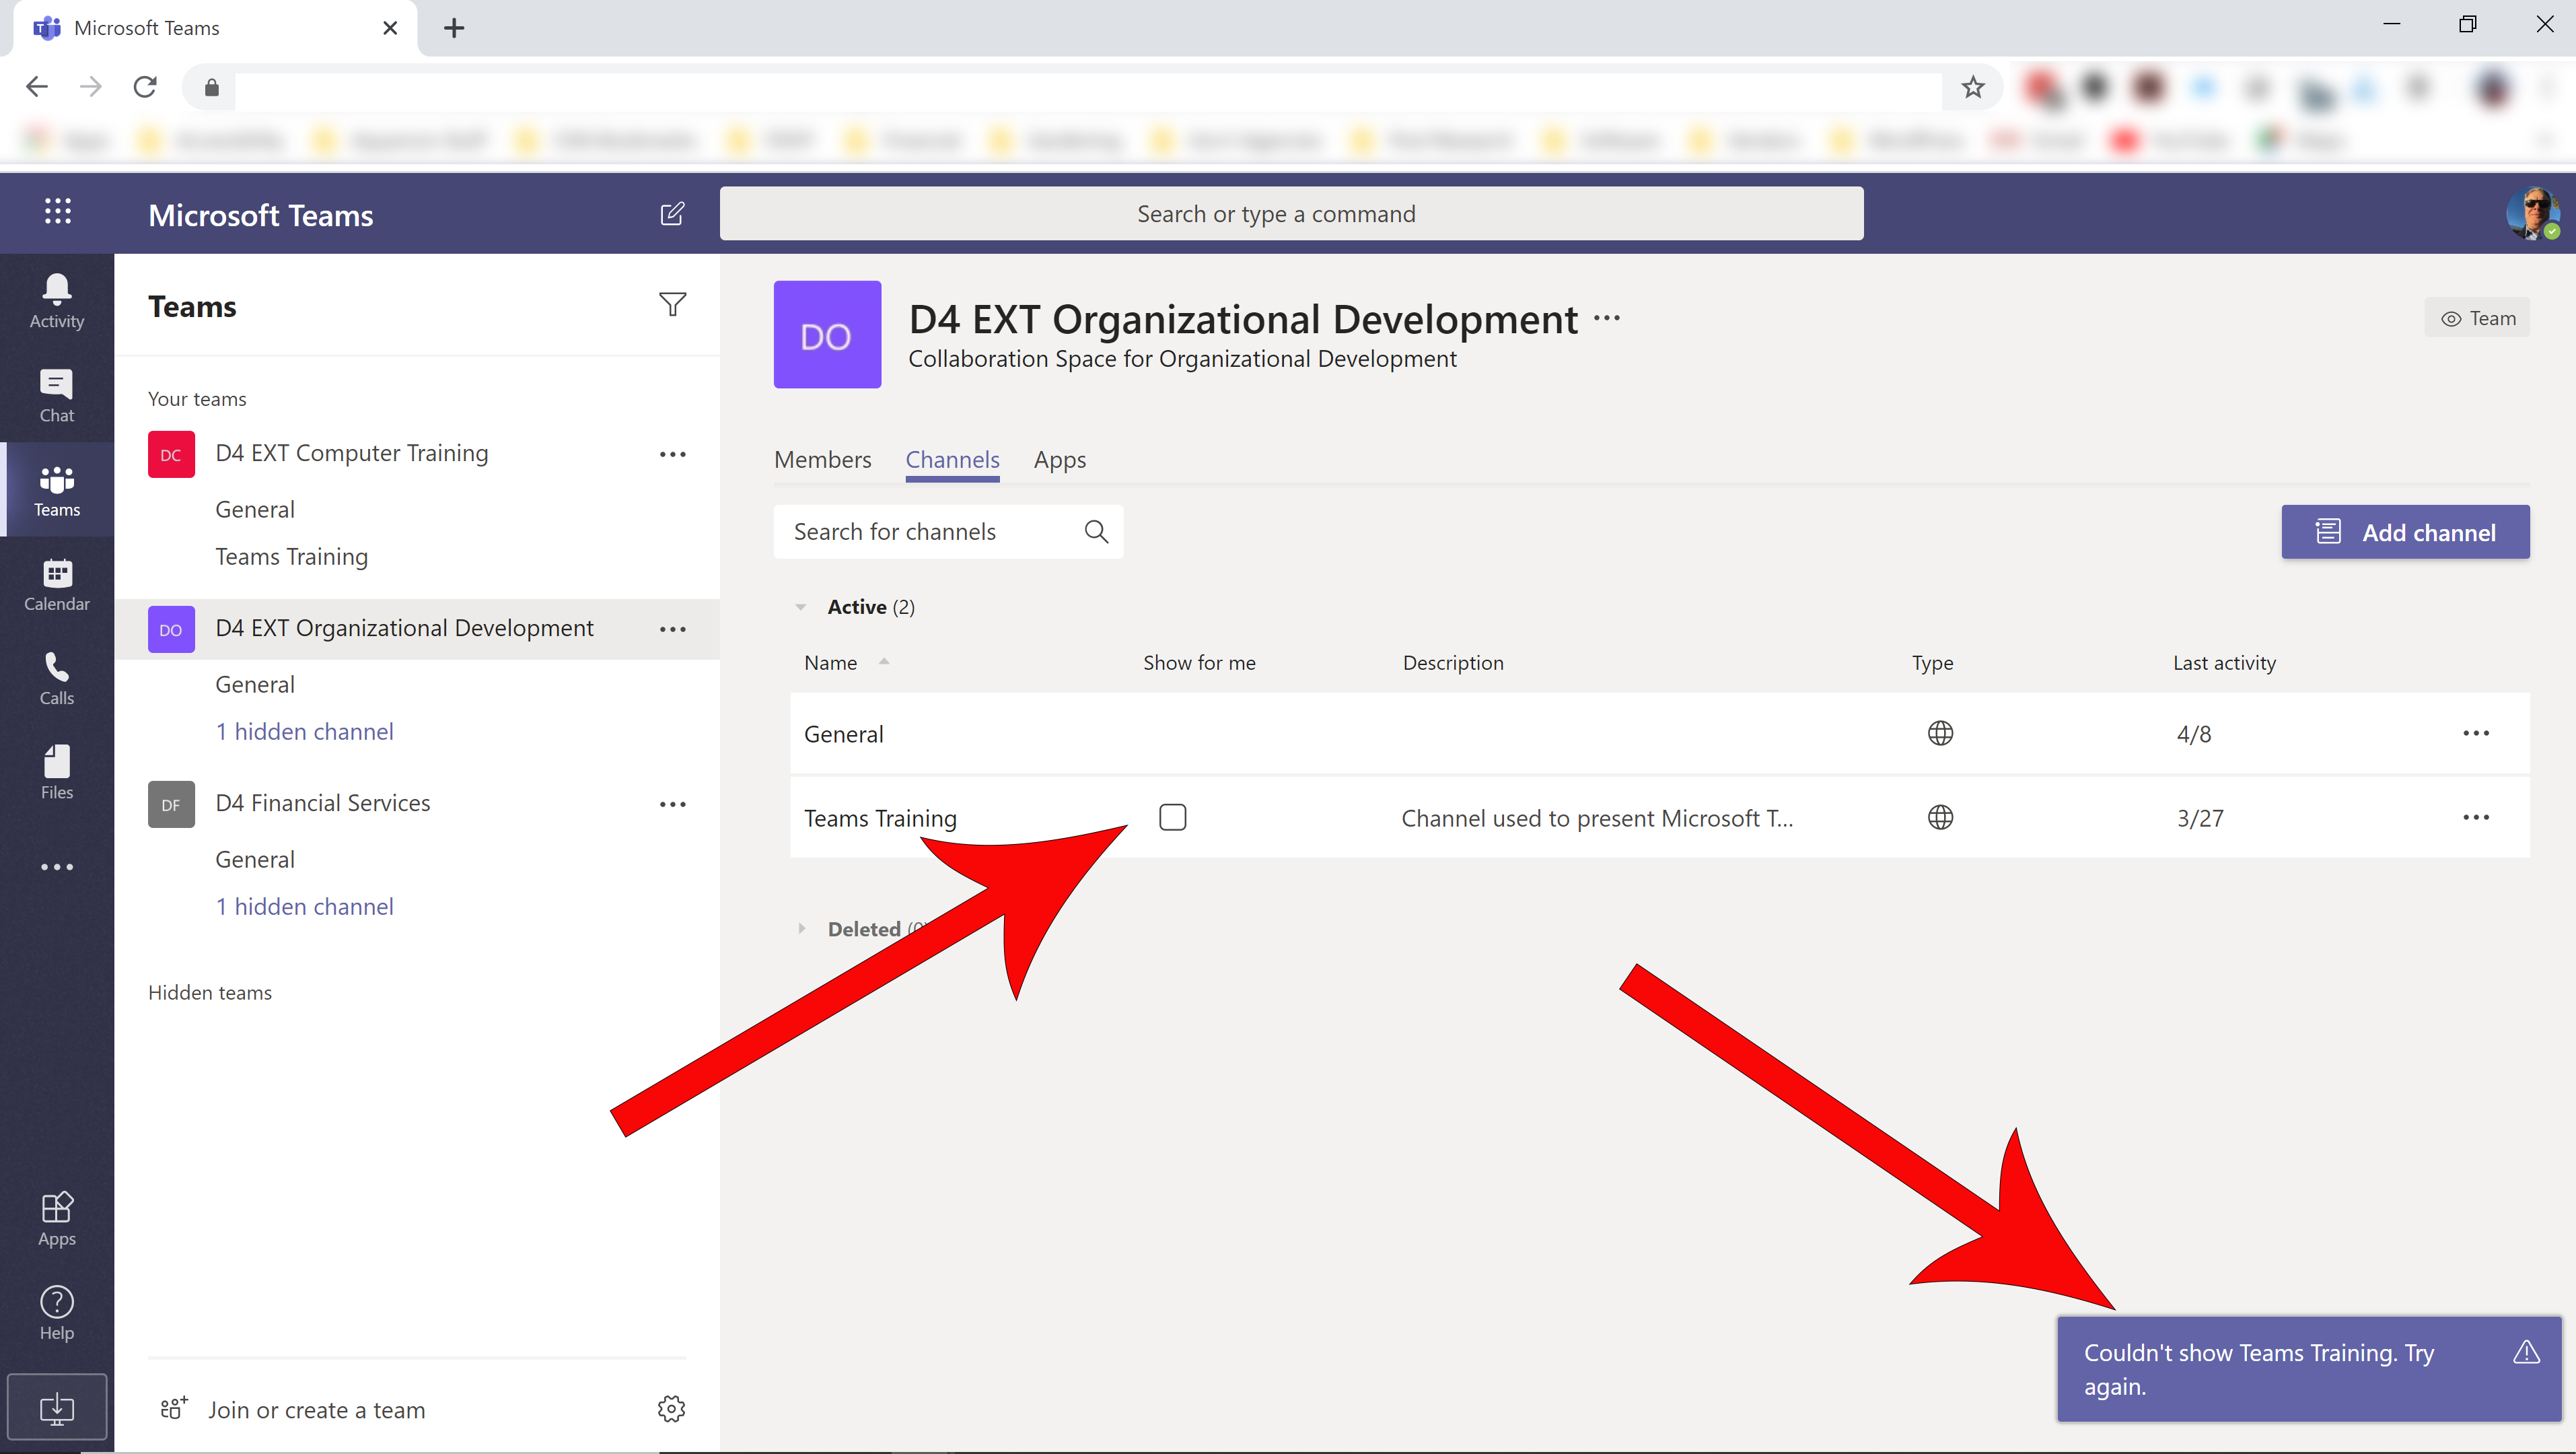Open more options for D4 Financial Services

click(x=672, y=804)
